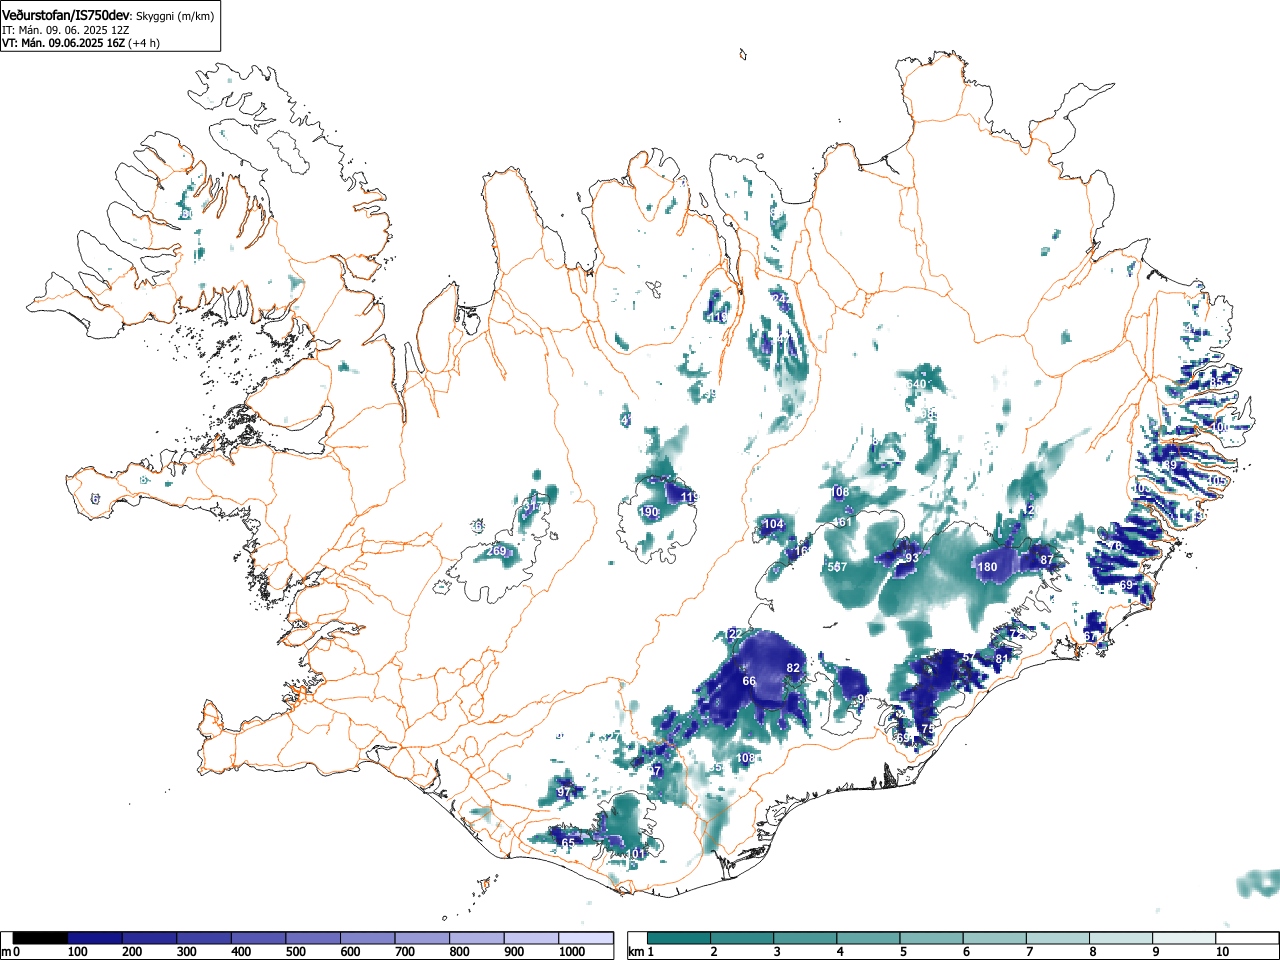Image resolution: width=1280 pixels, height=960 pixels.
Task: Click the '10' label on the km scale
Action: click(1222, 952)
